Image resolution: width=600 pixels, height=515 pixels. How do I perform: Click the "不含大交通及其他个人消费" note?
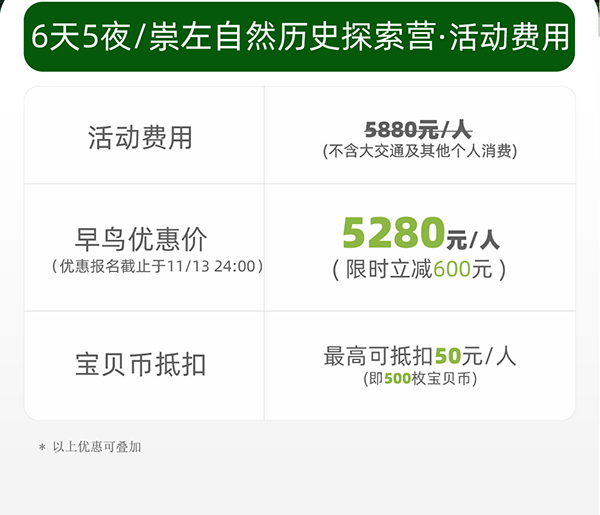(x=419, y=151)
